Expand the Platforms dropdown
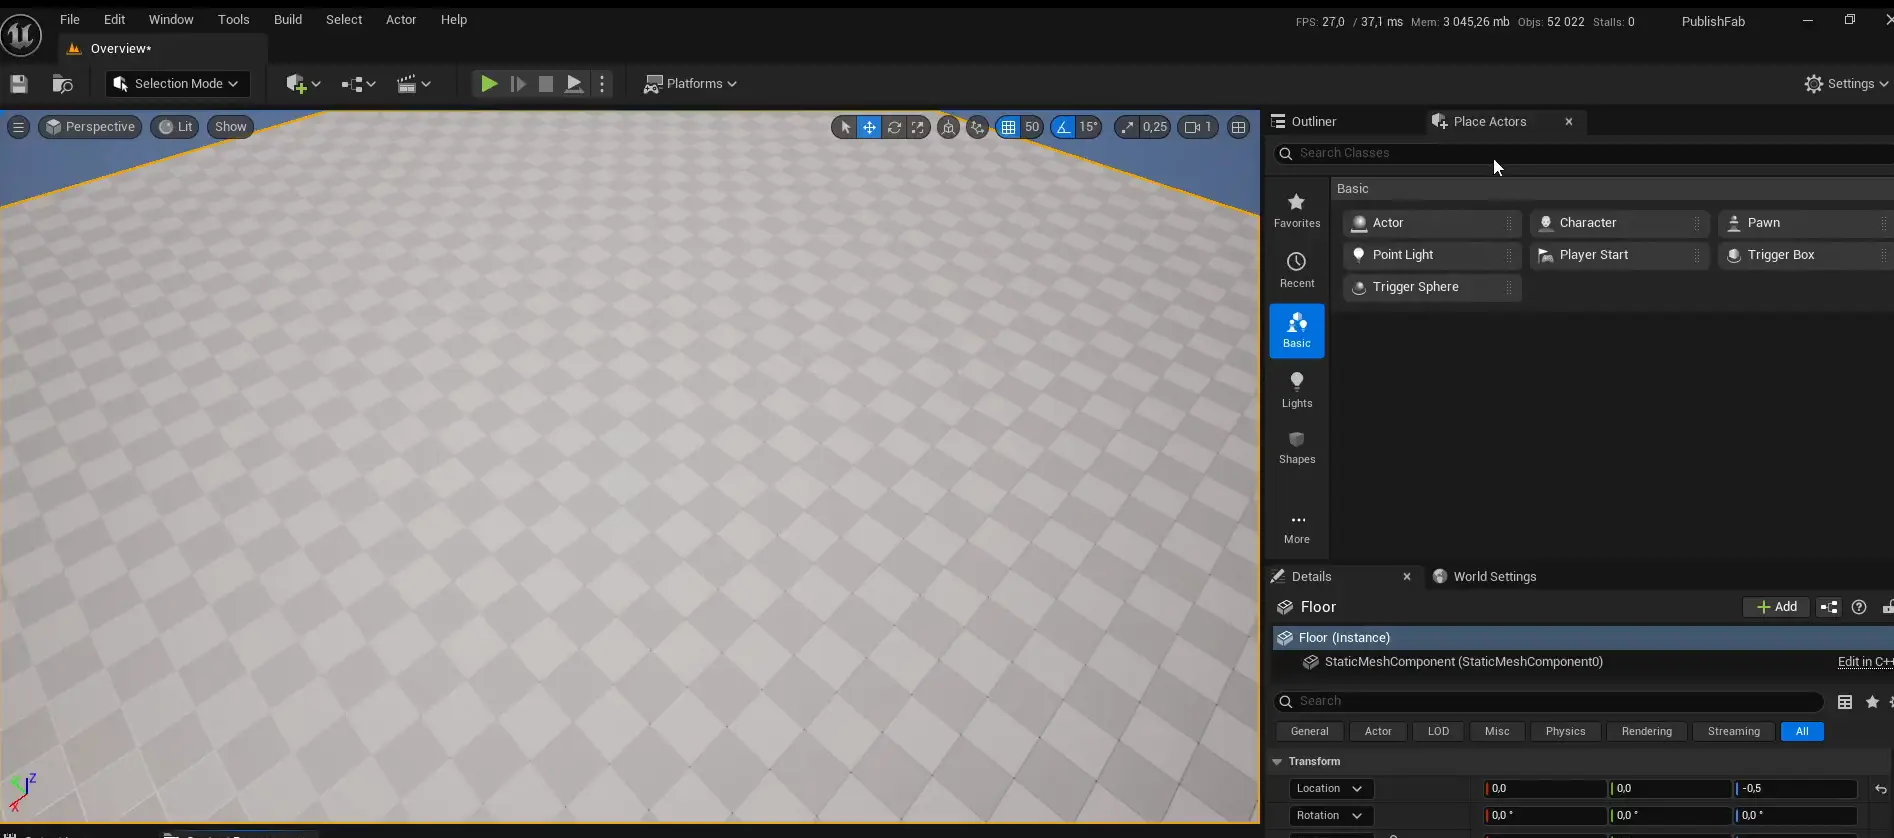Viewport: 1894px width, 838px height. (691, 84)
